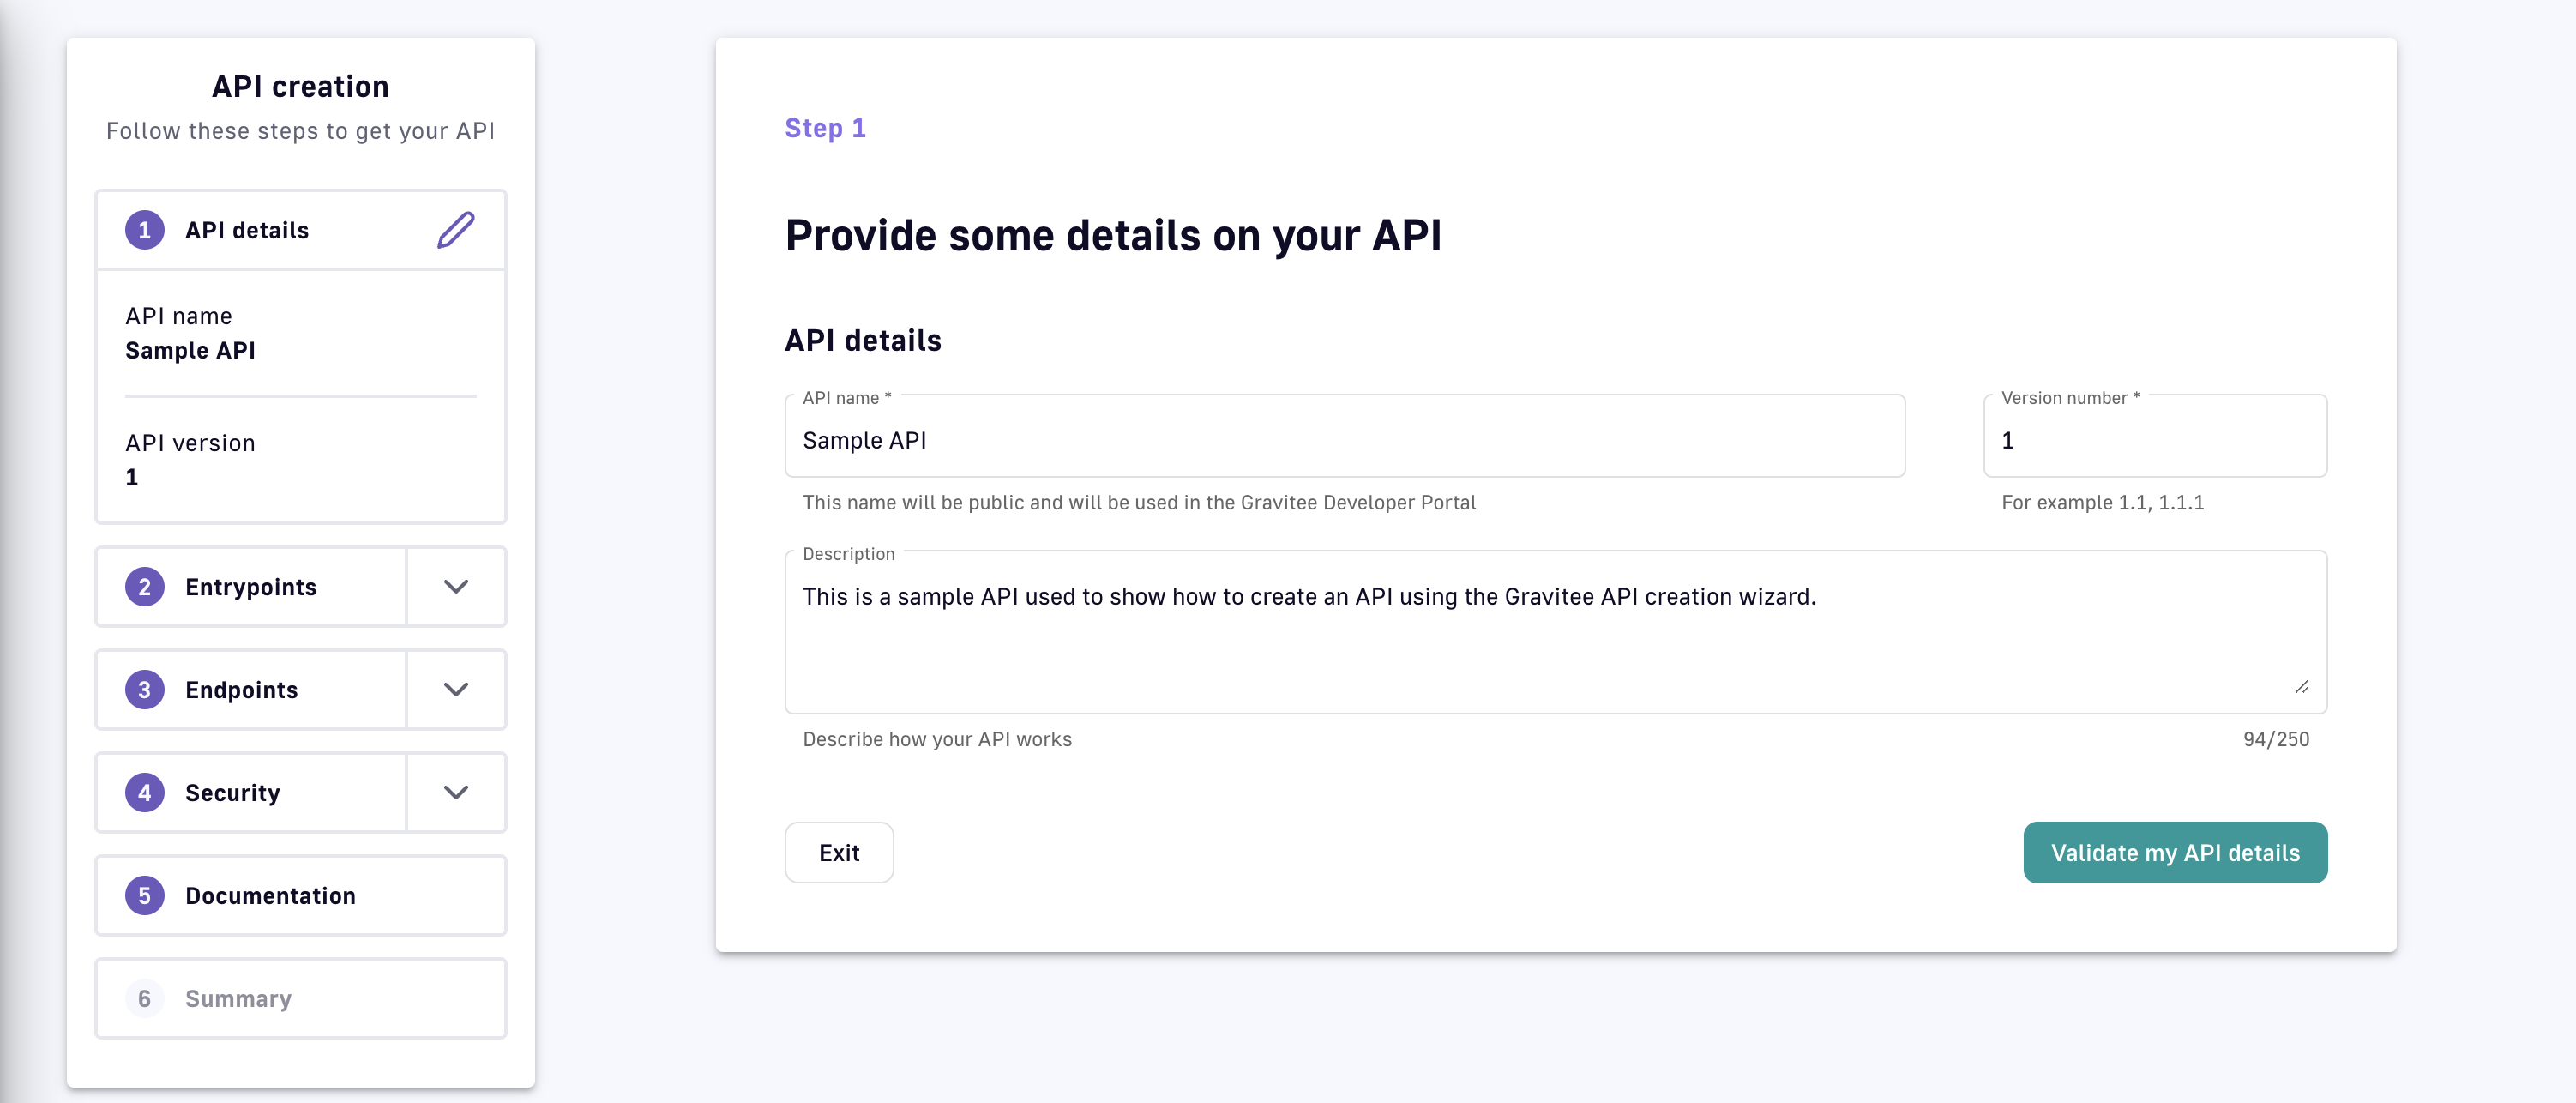Click the pencil edit icon for API details
This screenshot has width=2576, height=1103.
click(x=456, y=230)
